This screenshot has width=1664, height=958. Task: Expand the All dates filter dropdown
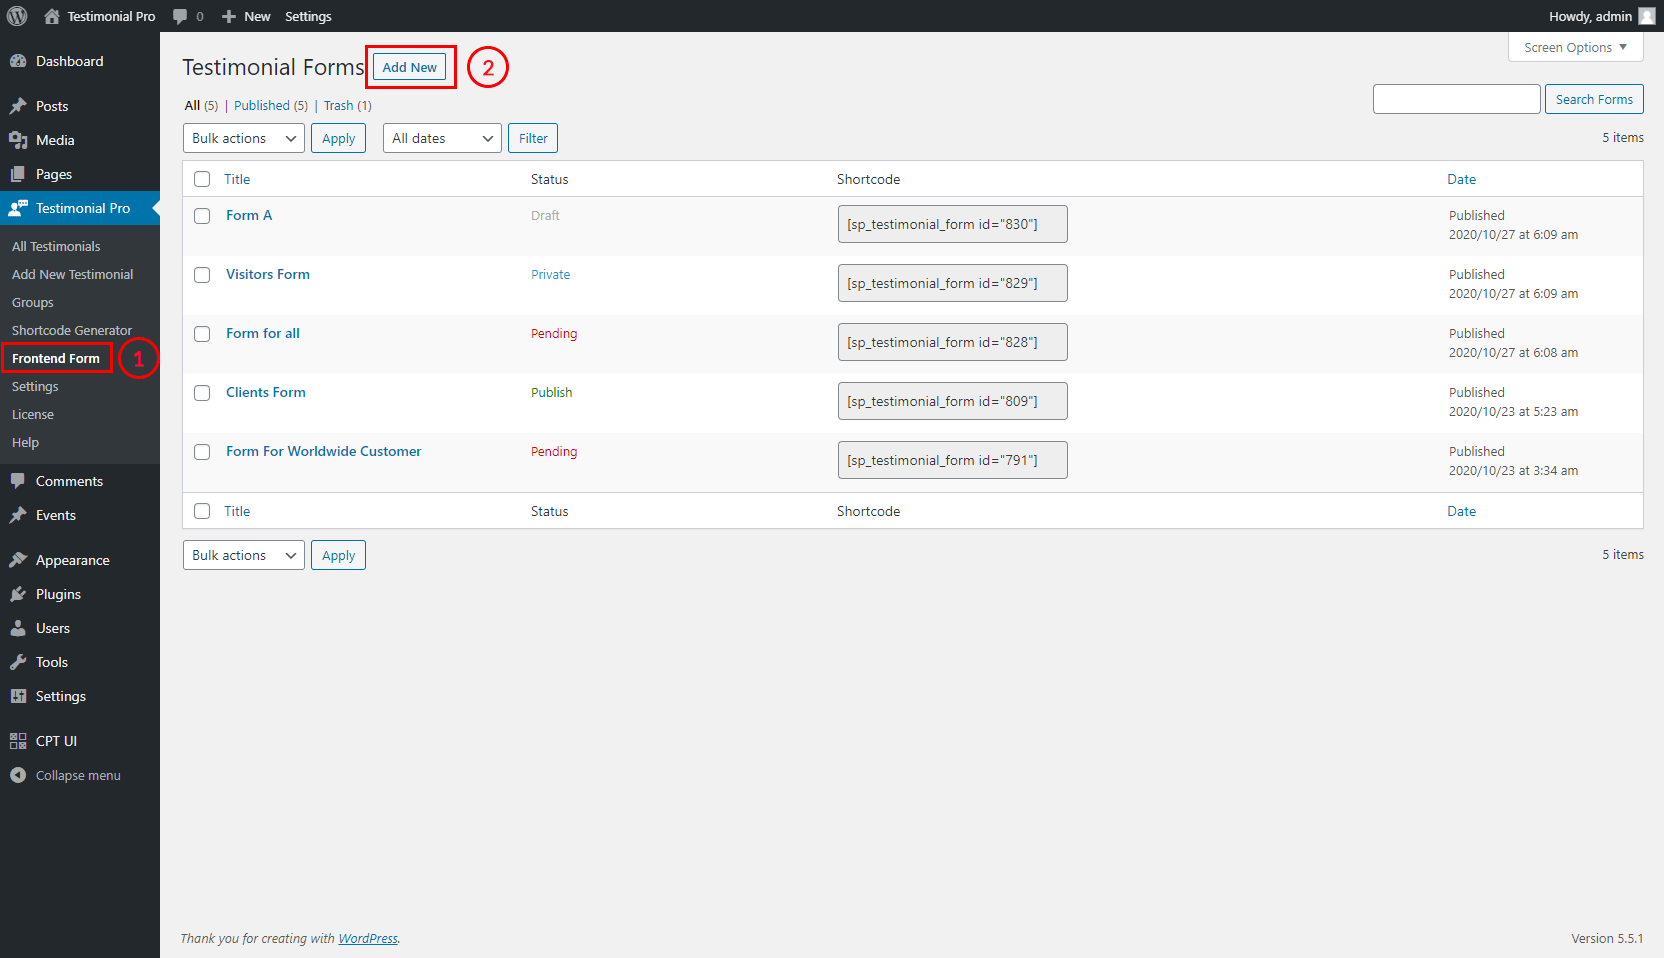coord(441,138)
